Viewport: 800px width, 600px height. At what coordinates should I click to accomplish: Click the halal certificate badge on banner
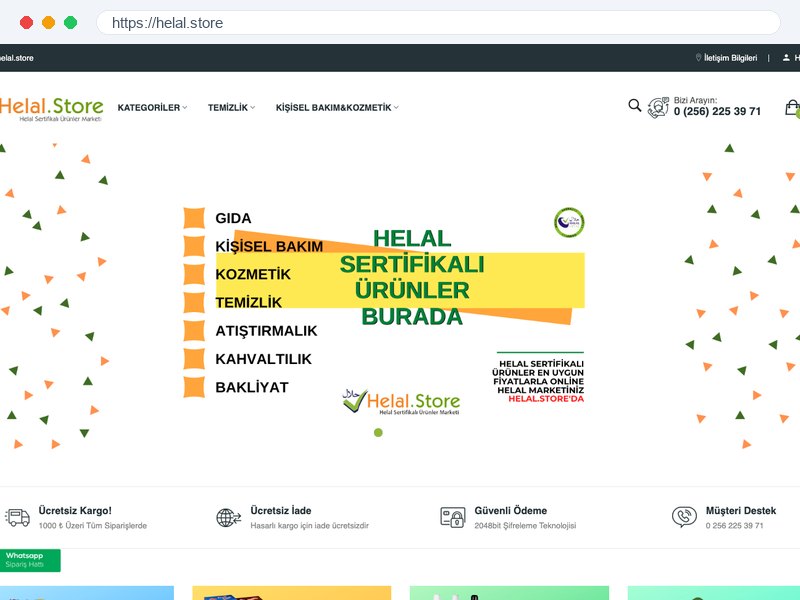coord(569,222)
